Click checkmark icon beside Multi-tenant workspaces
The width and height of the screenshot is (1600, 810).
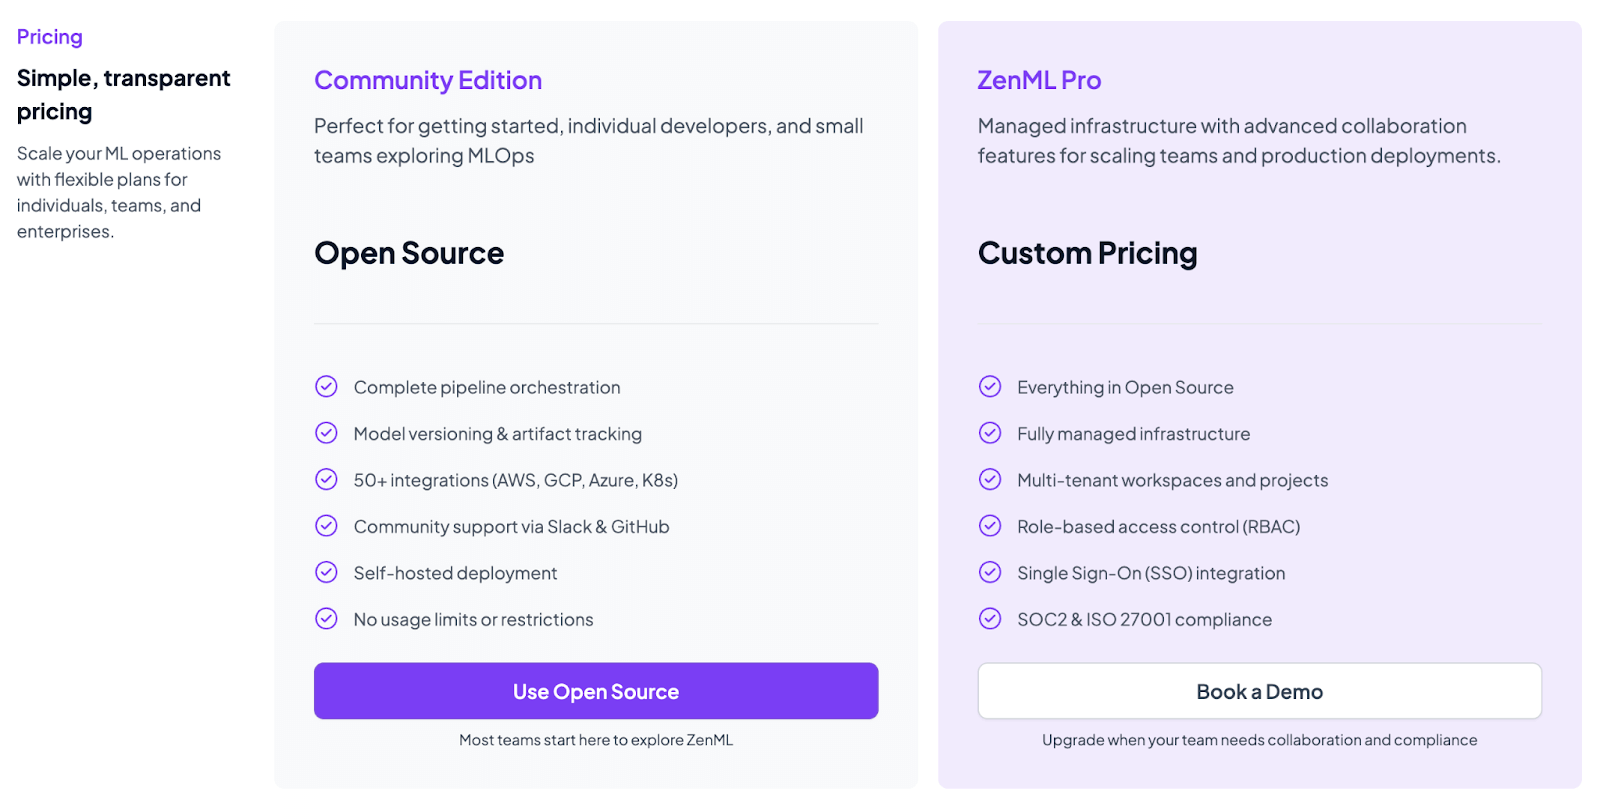click(x=990, y=480)
